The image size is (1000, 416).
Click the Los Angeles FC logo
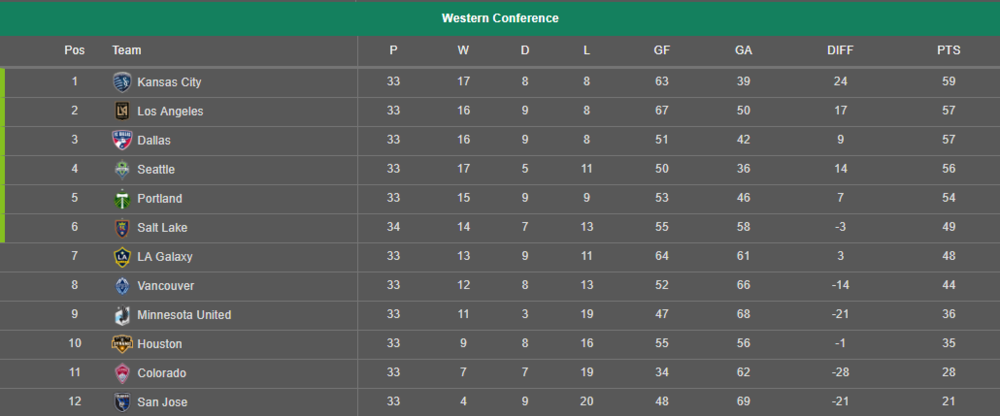122,111
